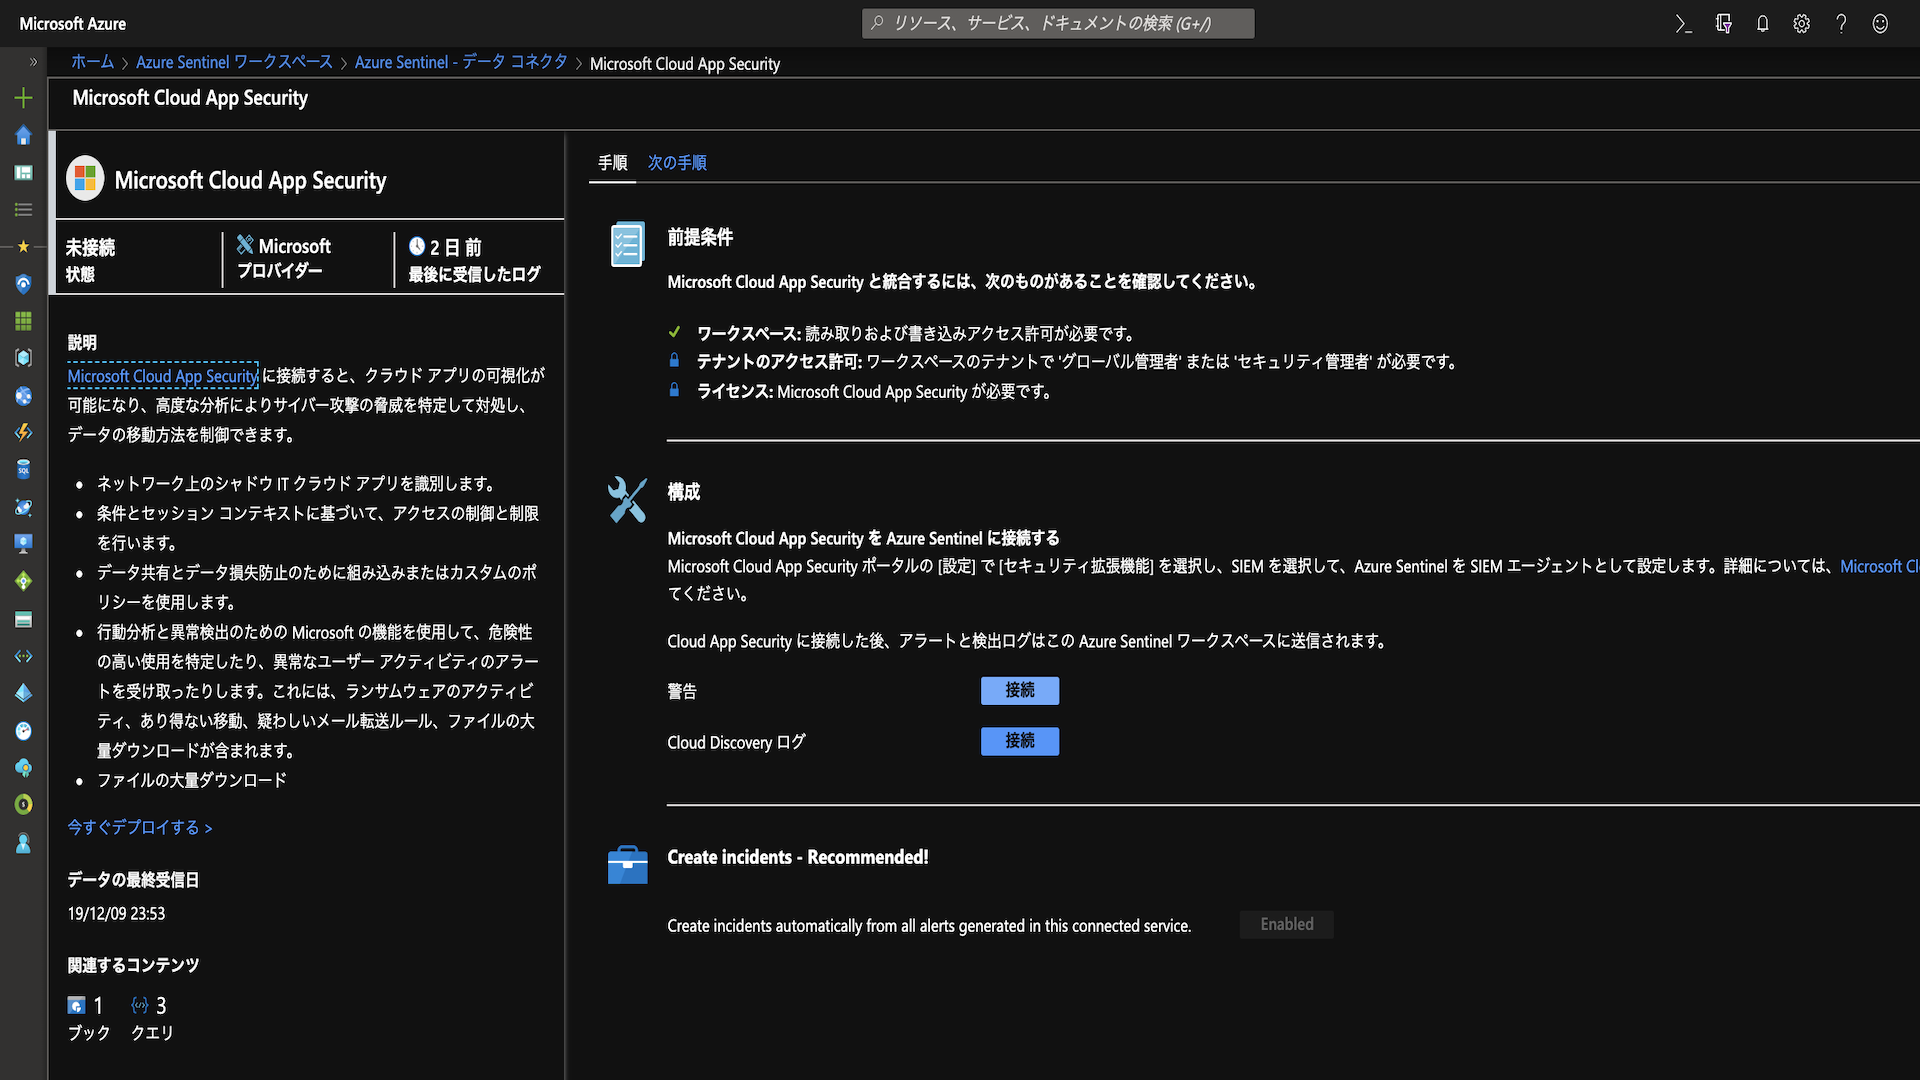Expand the left sidebar menu
The width and height of the screenshot is (1920, 1080).
coord(33,62)
